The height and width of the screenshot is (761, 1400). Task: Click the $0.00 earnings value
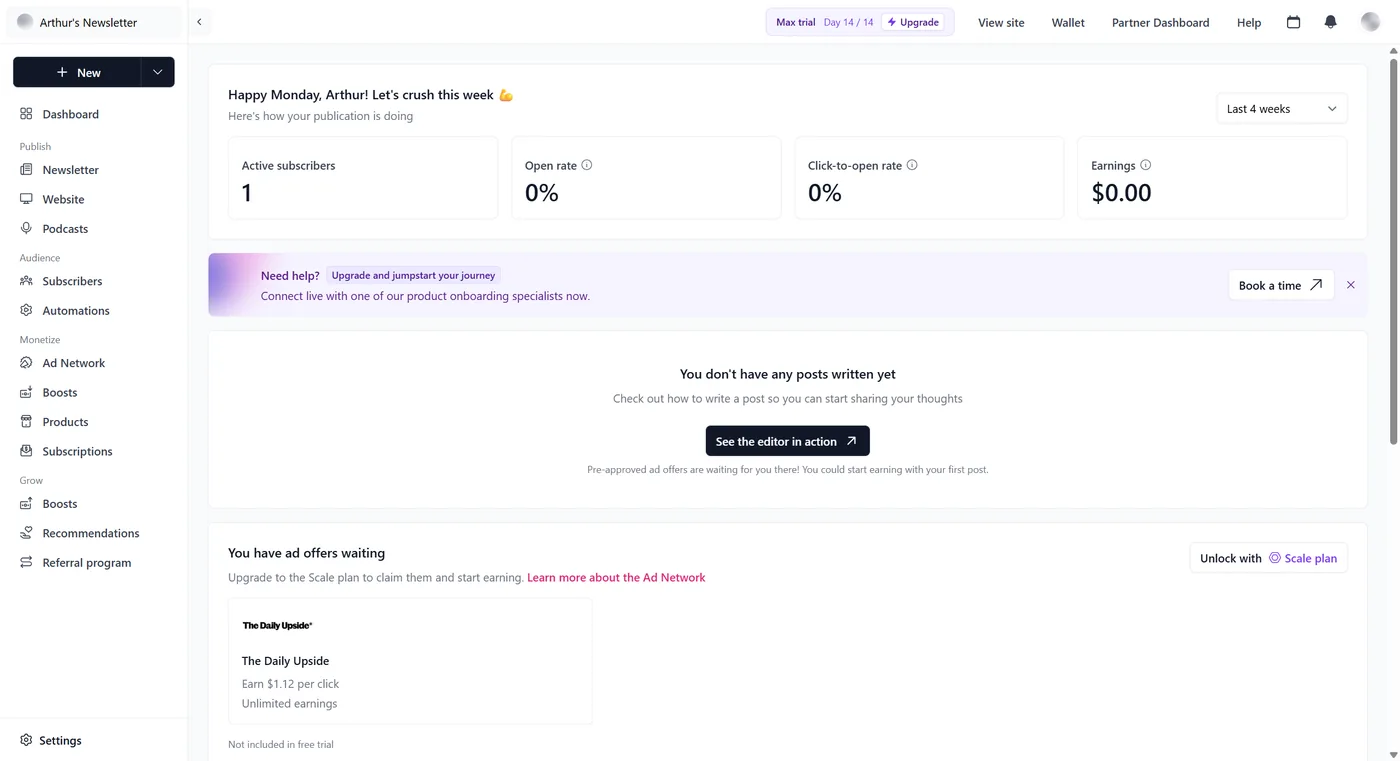click(1121, 192)
